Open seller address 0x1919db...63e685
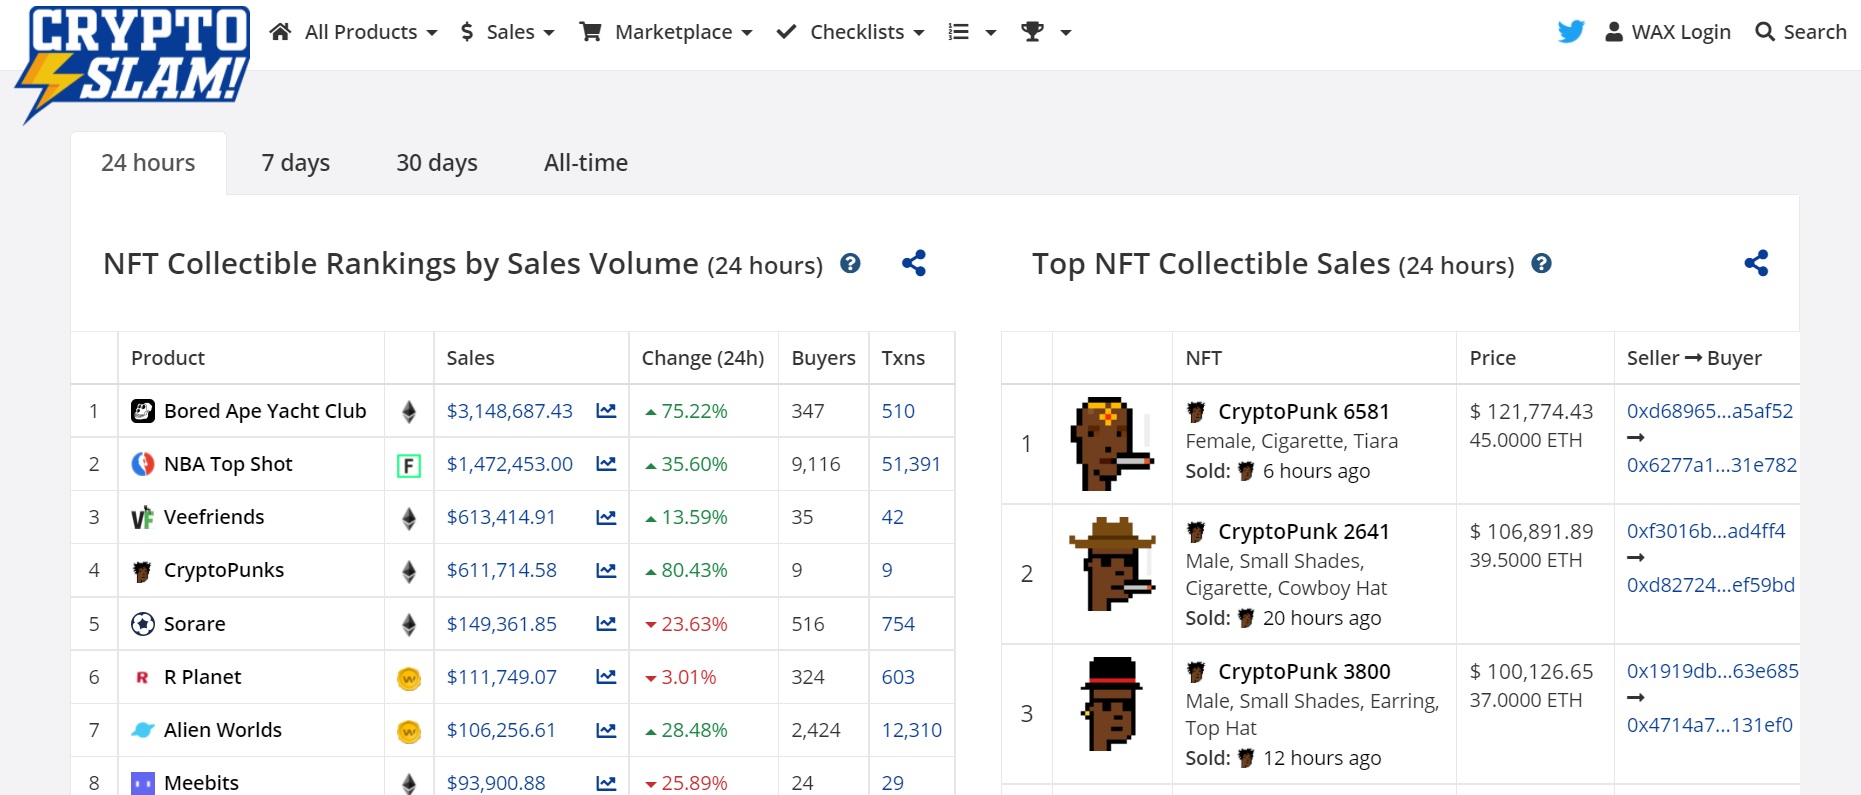 click(1712, 671)
